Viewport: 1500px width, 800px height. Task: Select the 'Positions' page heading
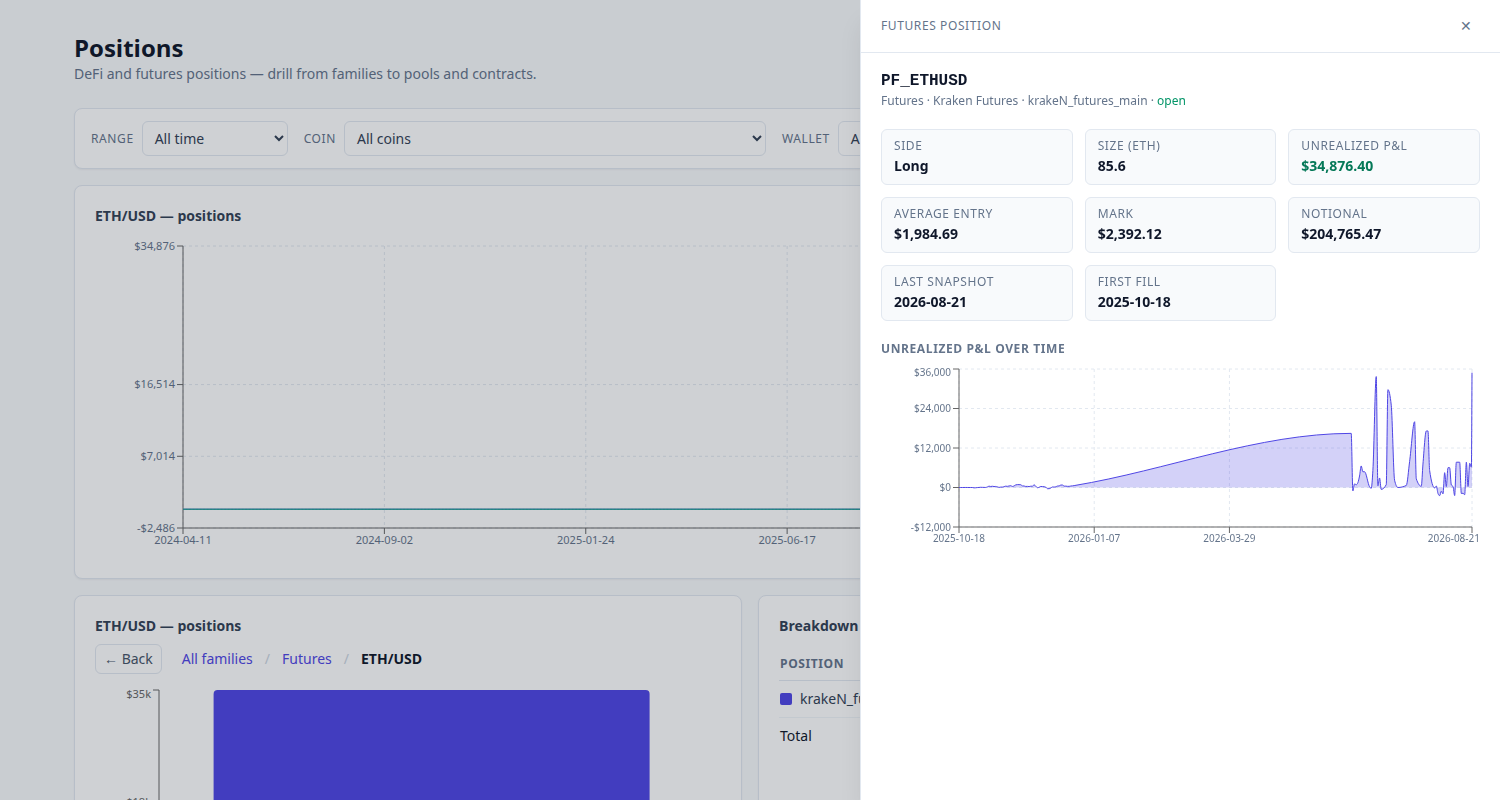point(129,48)
